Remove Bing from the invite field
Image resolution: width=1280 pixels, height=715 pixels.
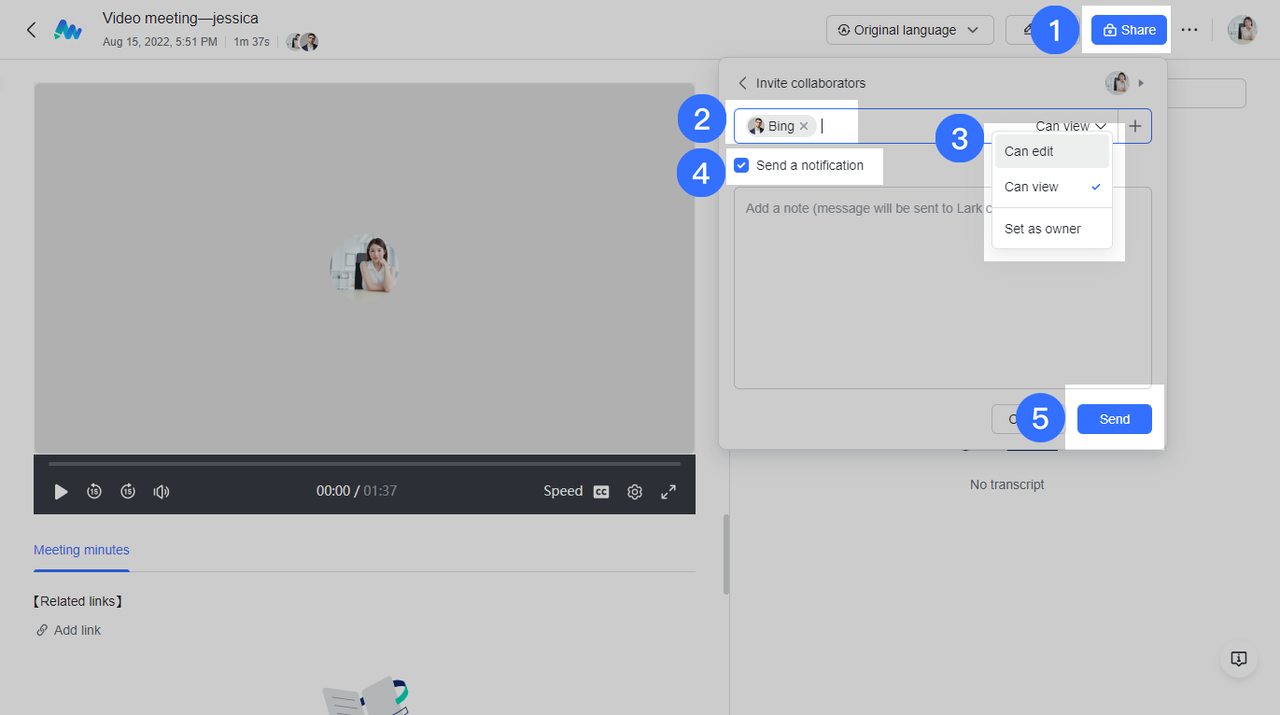[x=804, y=126]
